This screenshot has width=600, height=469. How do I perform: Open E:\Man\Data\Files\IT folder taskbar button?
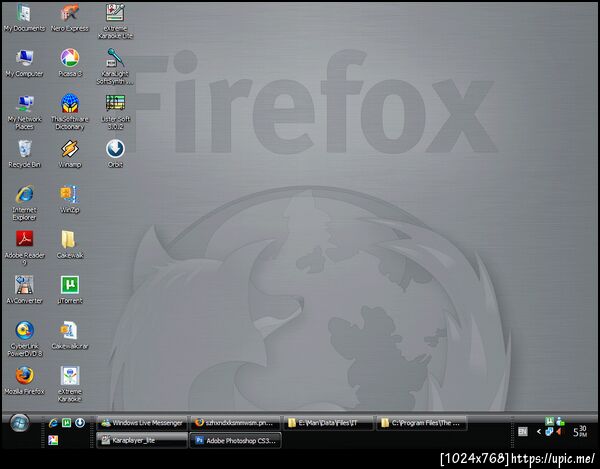[x=328, y=423]
